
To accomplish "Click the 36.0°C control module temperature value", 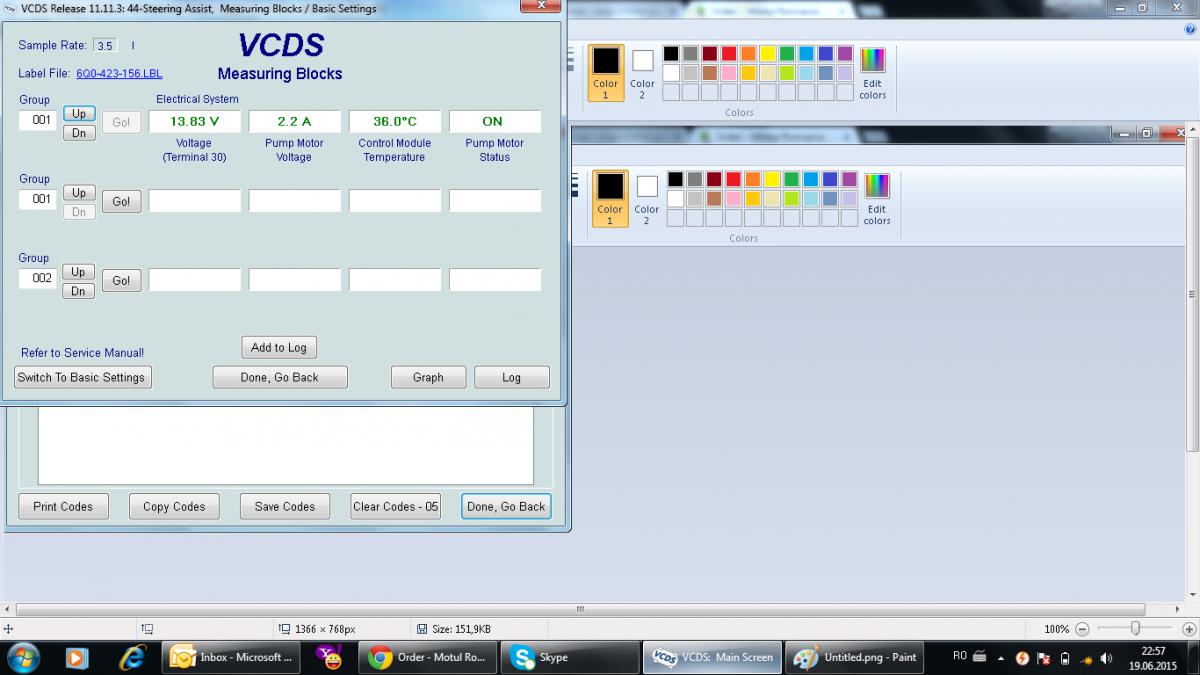I will coord(395,121).
